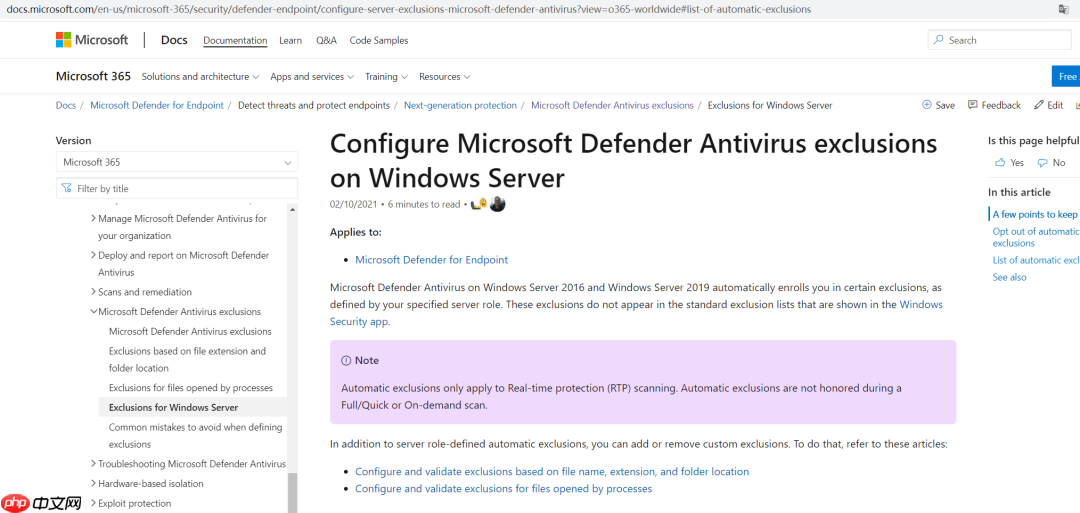Expand Scans and remediation node
The image size is (1080, 513).
pos(94,292)
